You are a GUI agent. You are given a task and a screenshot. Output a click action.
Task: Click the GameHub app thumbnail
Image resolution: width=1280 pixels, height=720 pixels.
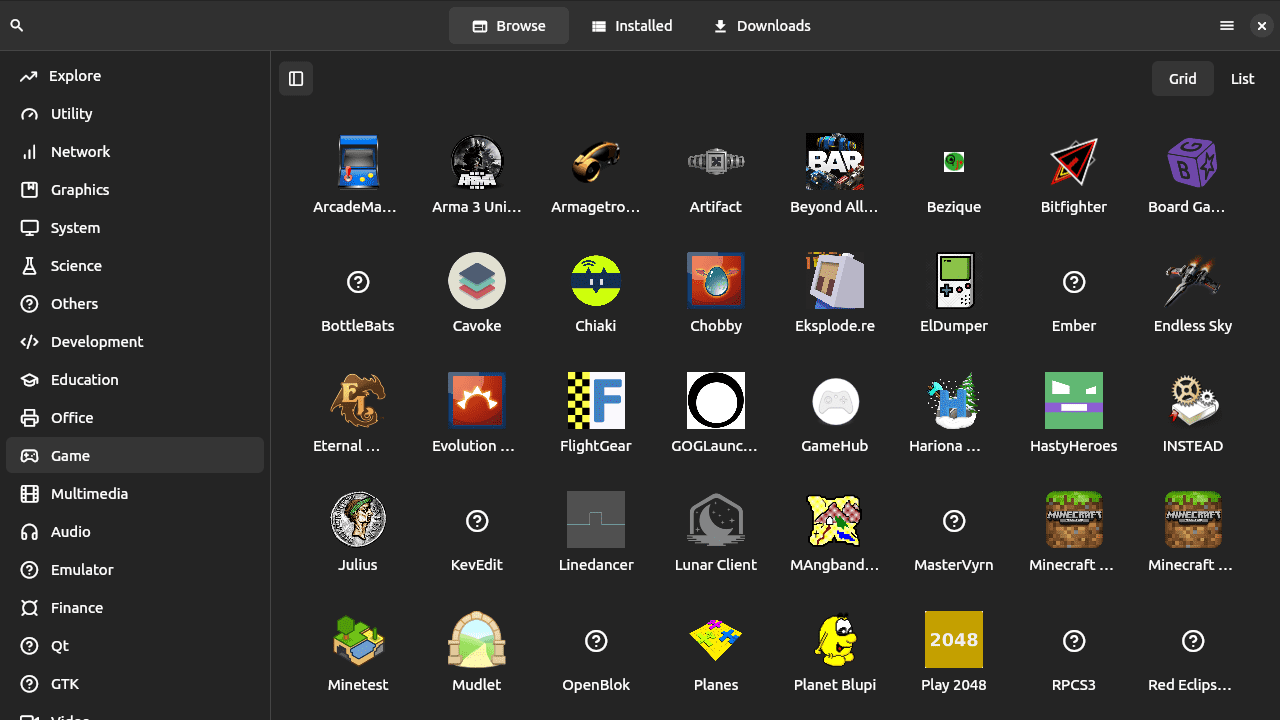click(x=835, y=401)
